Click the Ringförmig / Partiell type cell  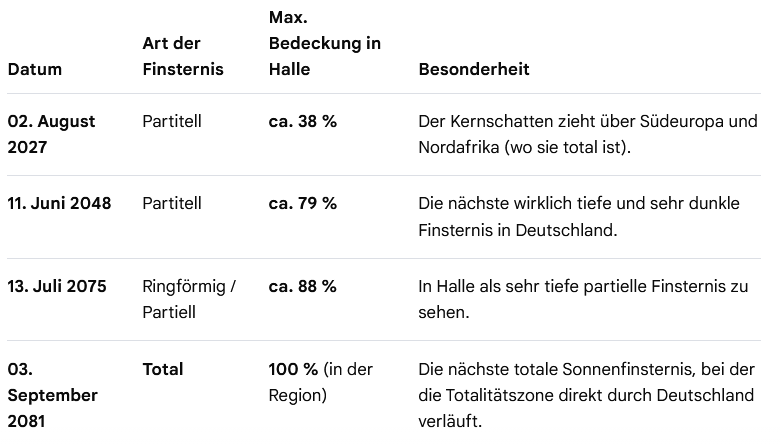tap(189, 299)
